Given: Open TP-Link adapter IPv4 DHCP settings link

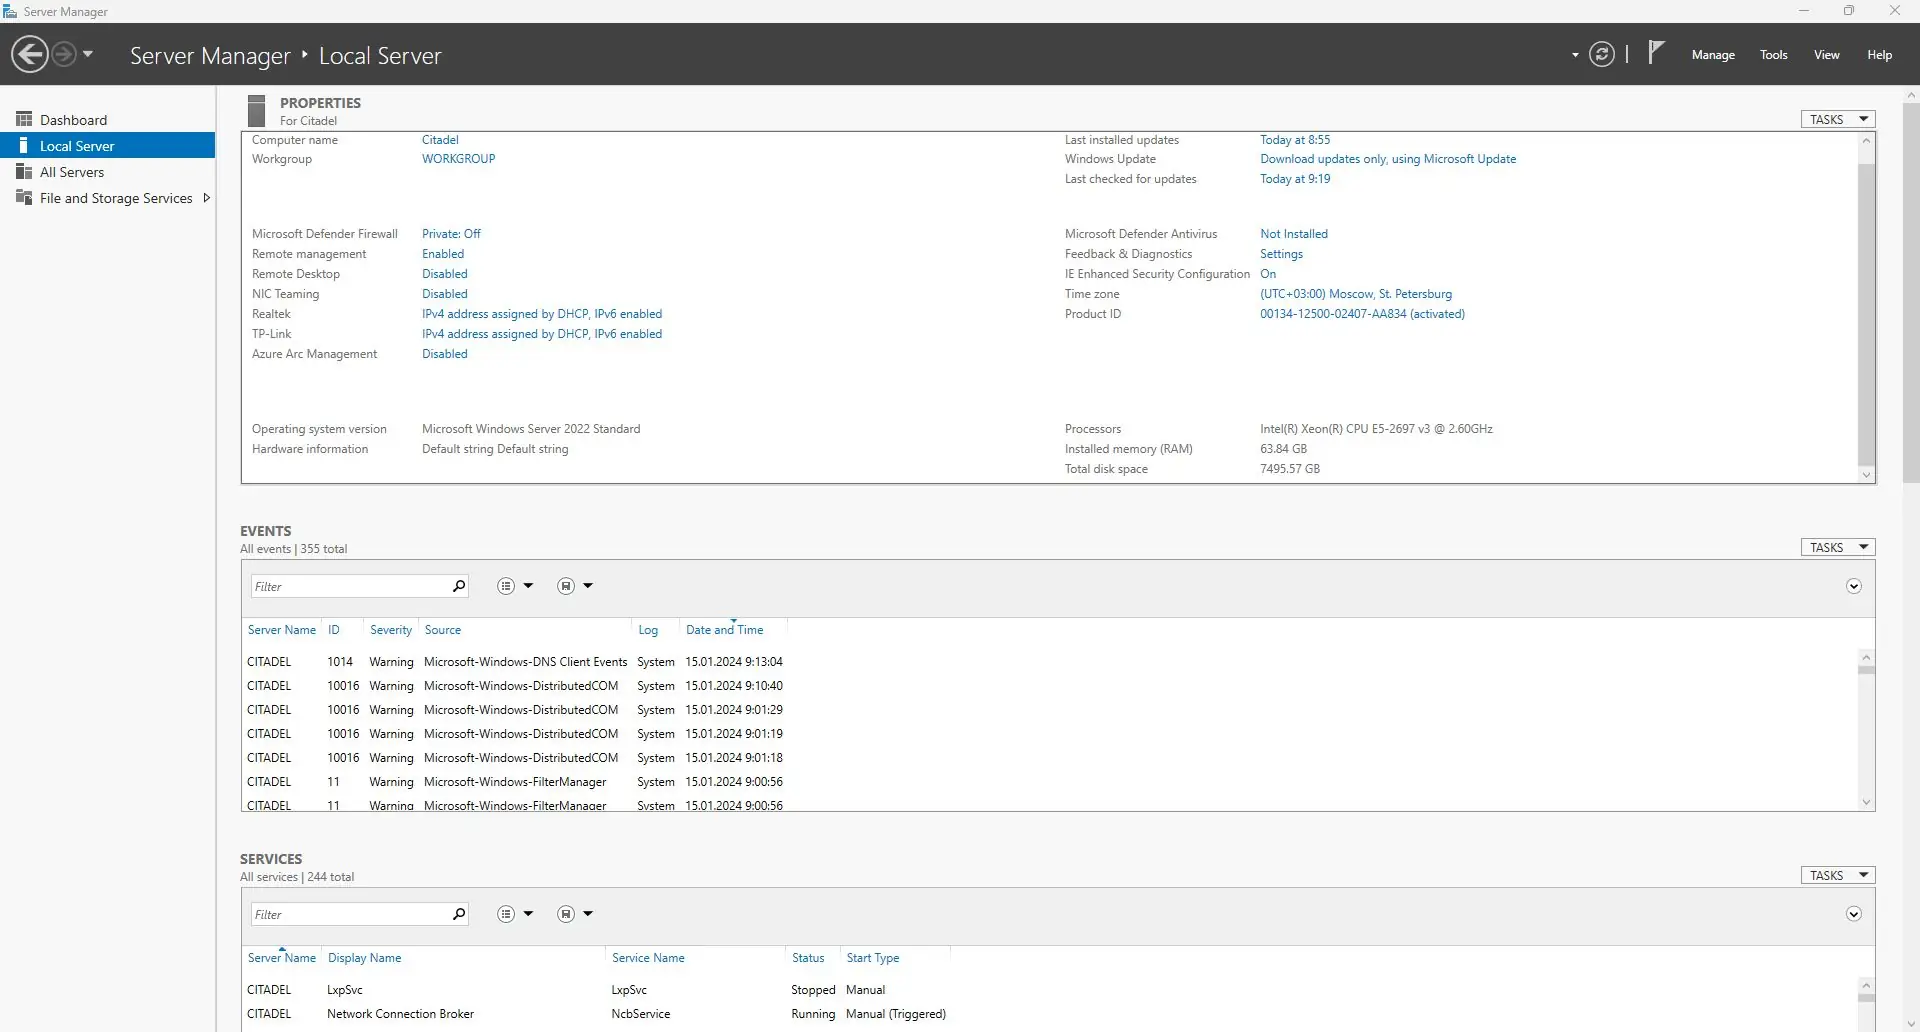Looking at the screenshot, I should [542, 334].
